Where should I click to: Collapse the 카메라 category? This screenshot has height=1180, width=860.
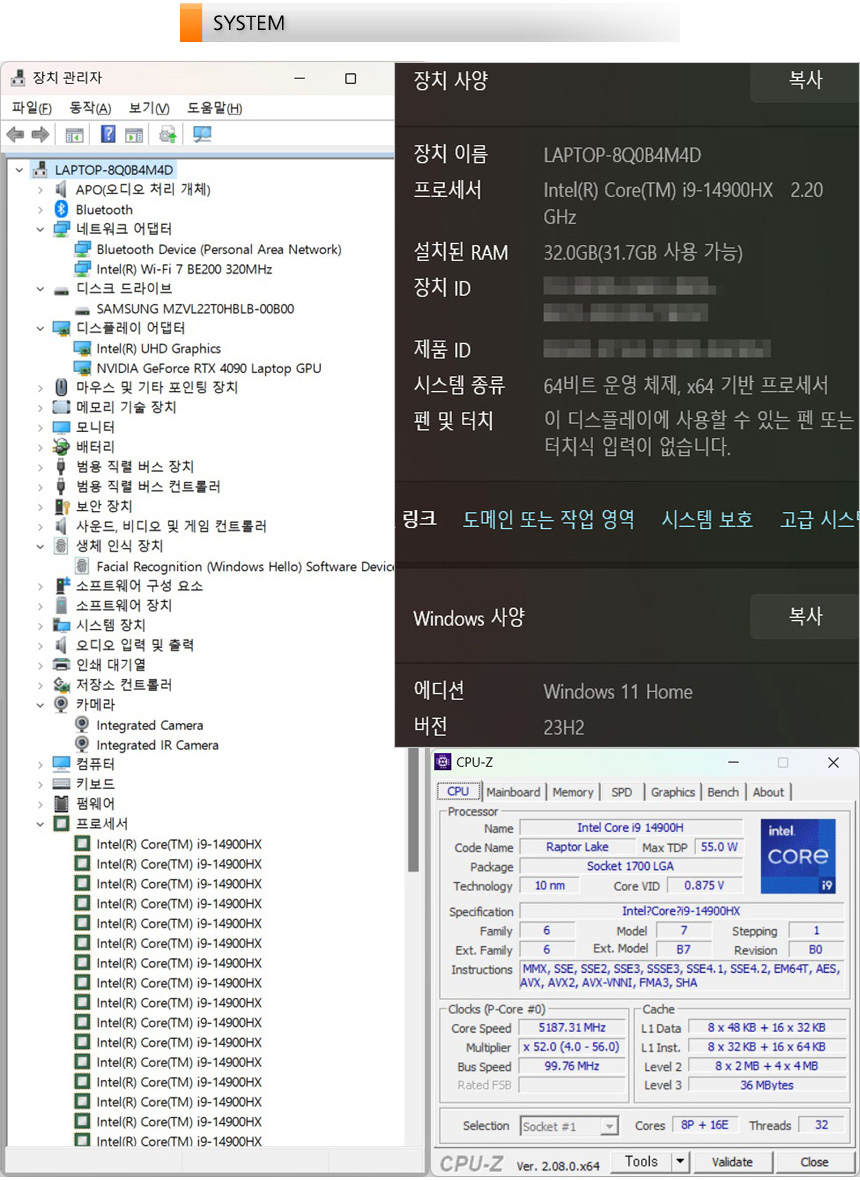(40, 705)
